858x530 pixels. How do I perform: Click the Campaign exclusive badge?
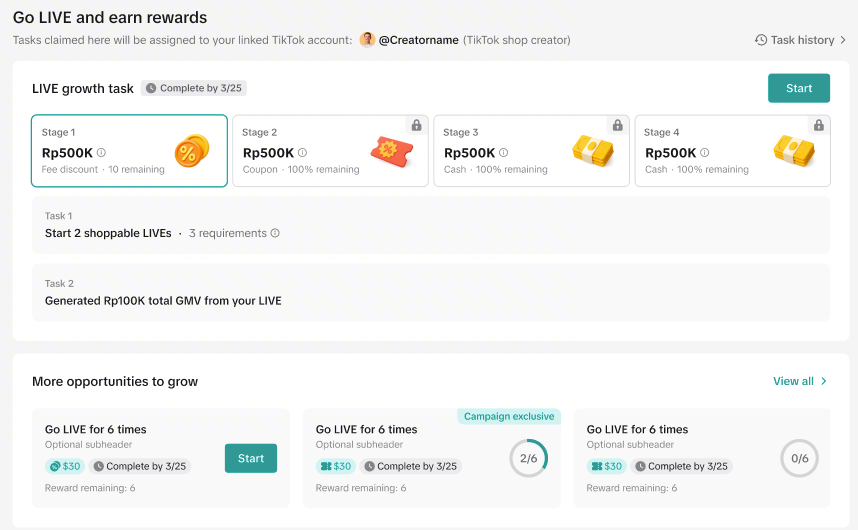click(509, 416)
